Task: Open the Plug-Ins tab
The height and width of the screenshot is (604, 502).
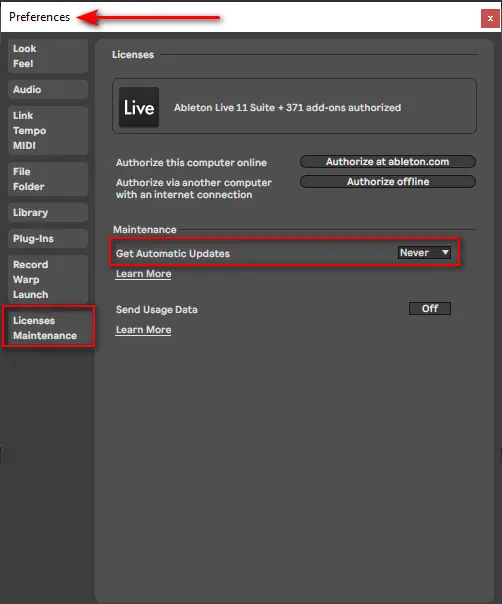Action: (48, 238)
